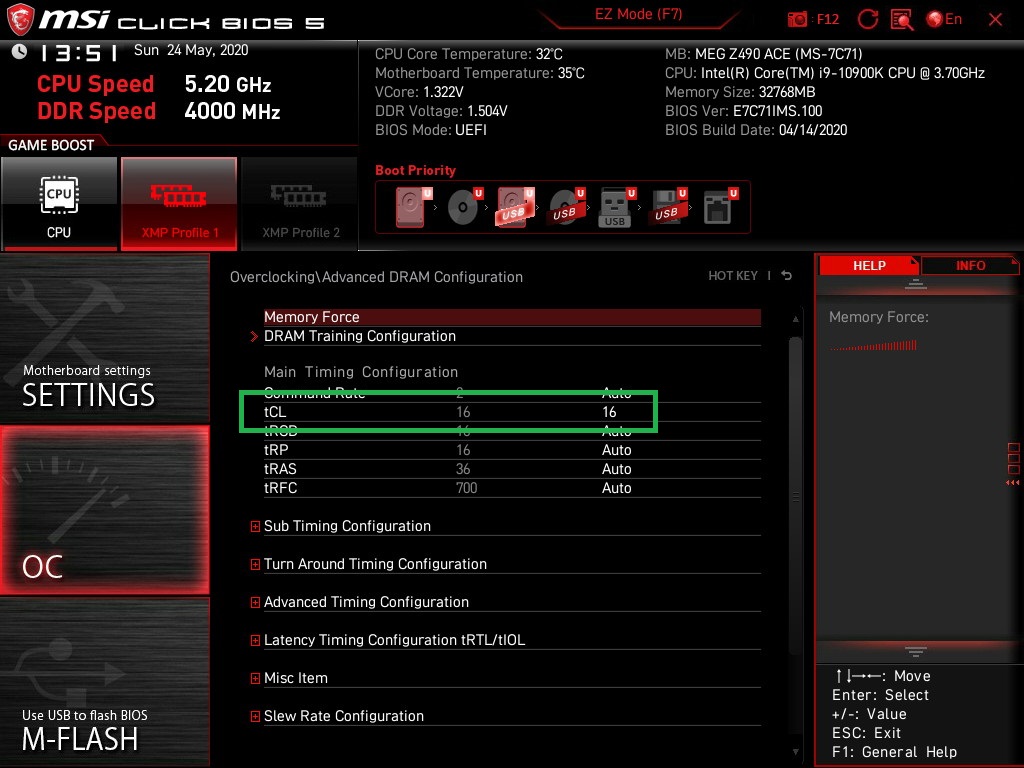The height and width of the screenshot is (768, 1024).
Task: Select the optical disc boot device icon without USB label
Action: [464, 207]
